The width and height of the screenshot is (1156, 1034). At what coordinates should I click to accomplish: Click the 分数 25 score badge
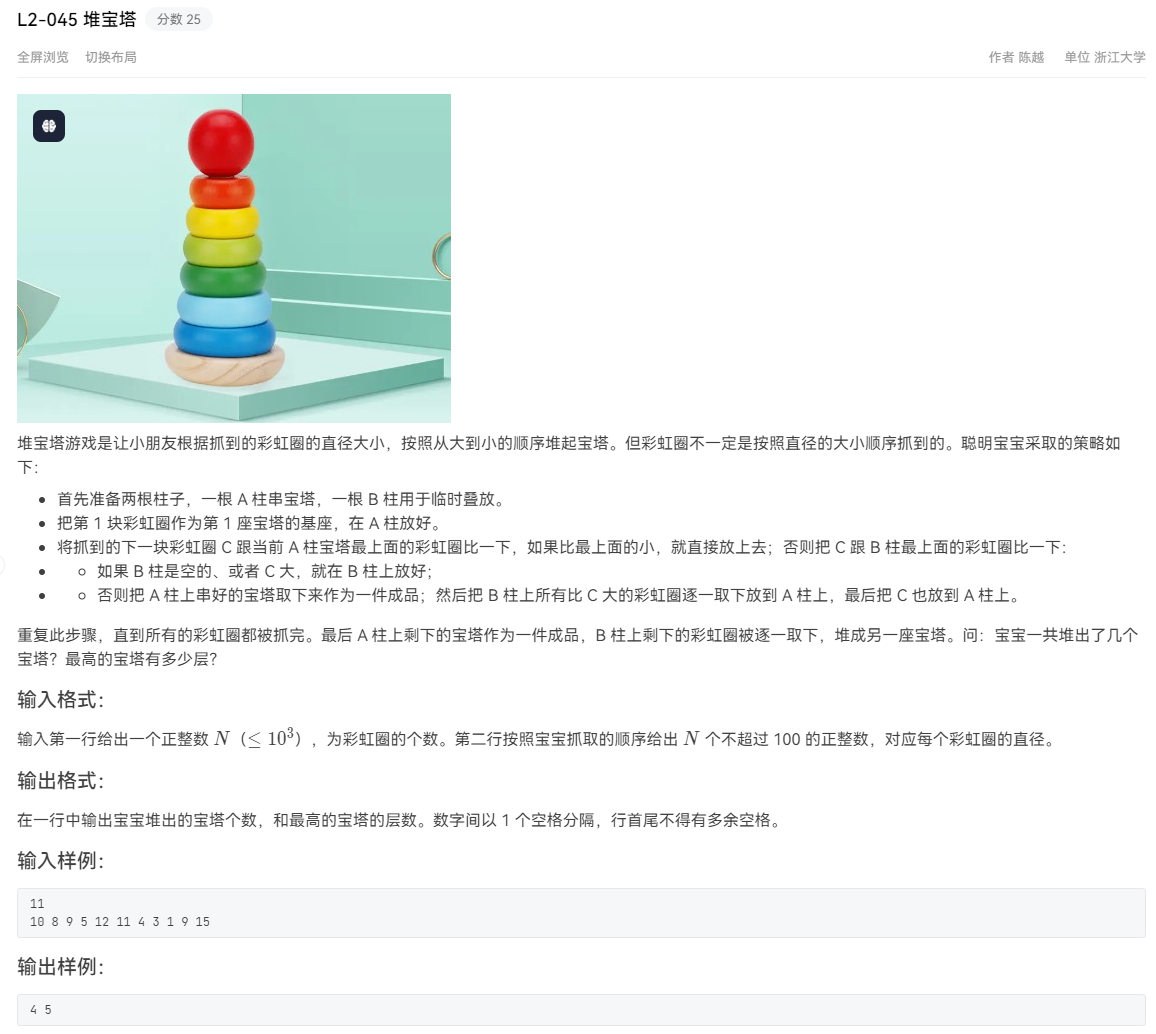(x=178, y=19)
